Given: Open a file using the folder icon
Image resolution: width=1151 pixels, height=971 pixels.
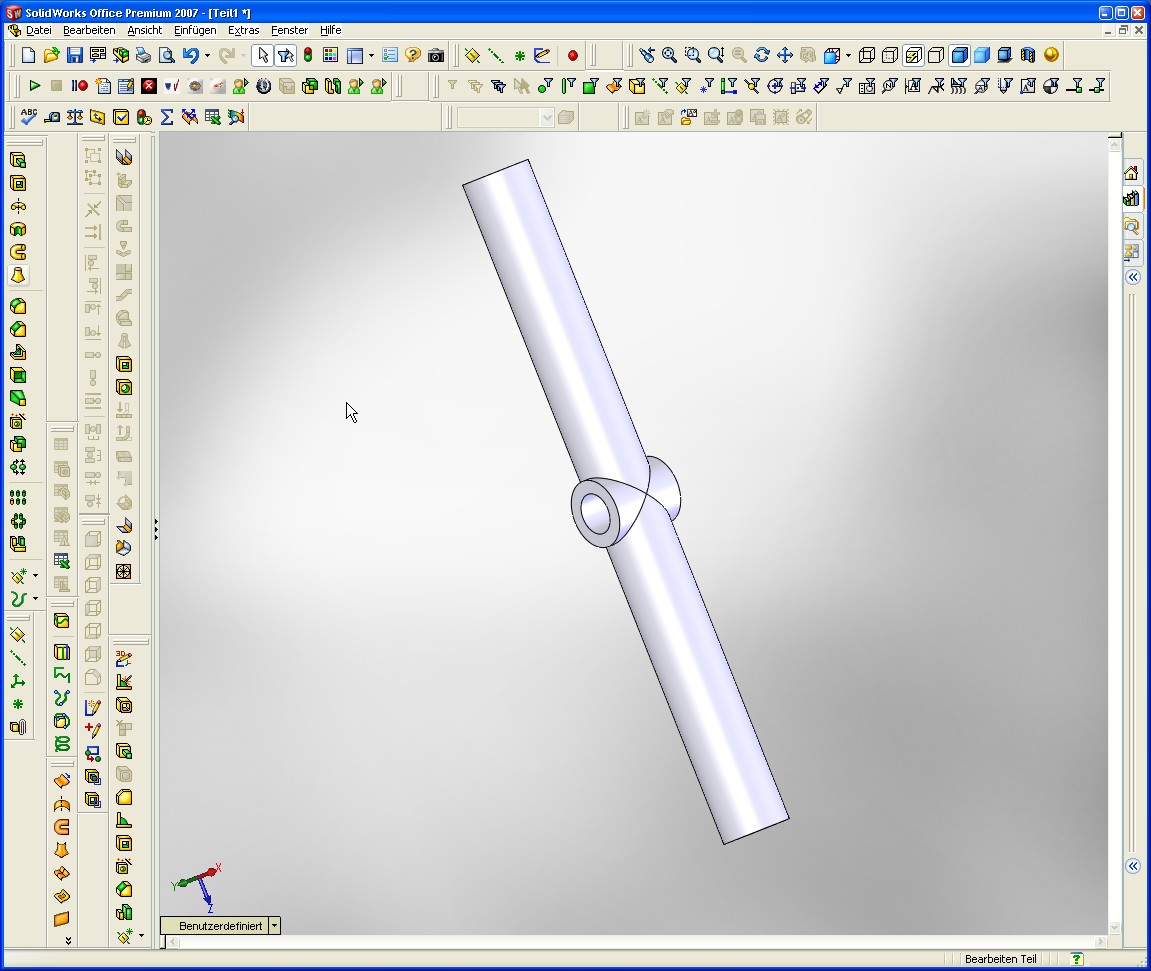Looking at the screenshot, I should 51,55.
